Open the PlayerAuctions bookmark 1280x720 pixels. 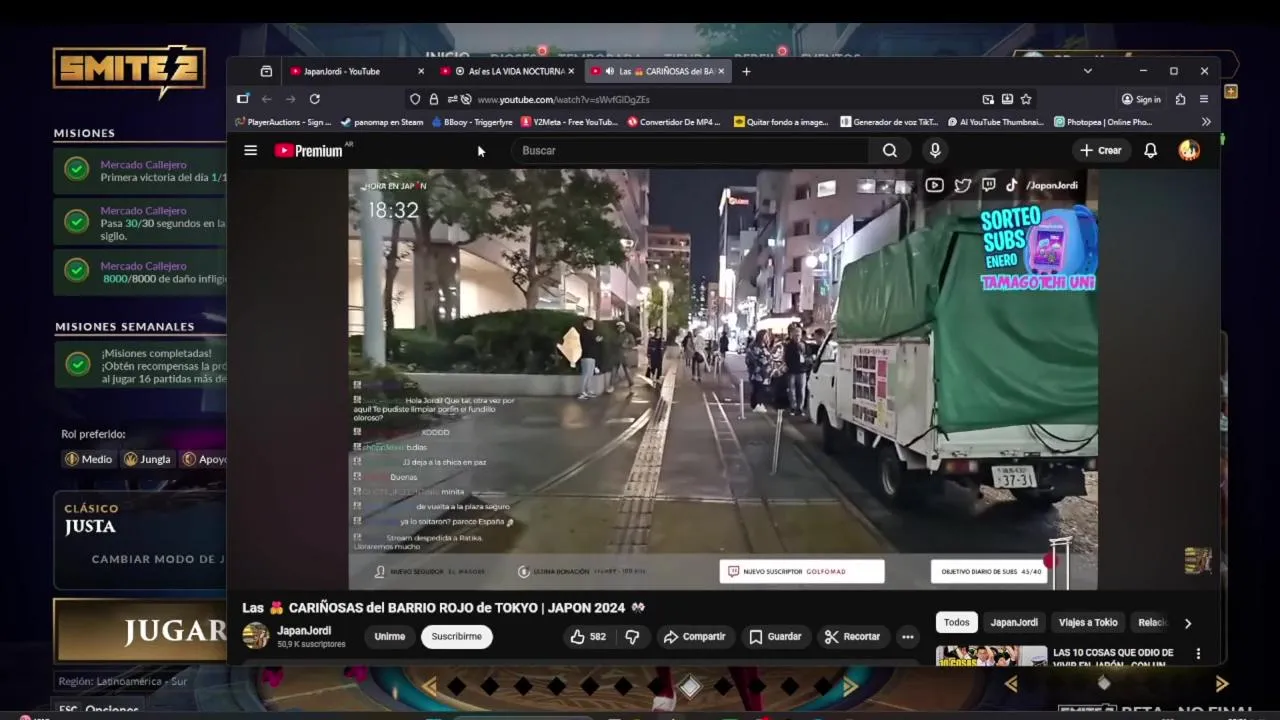coord(283,122)
